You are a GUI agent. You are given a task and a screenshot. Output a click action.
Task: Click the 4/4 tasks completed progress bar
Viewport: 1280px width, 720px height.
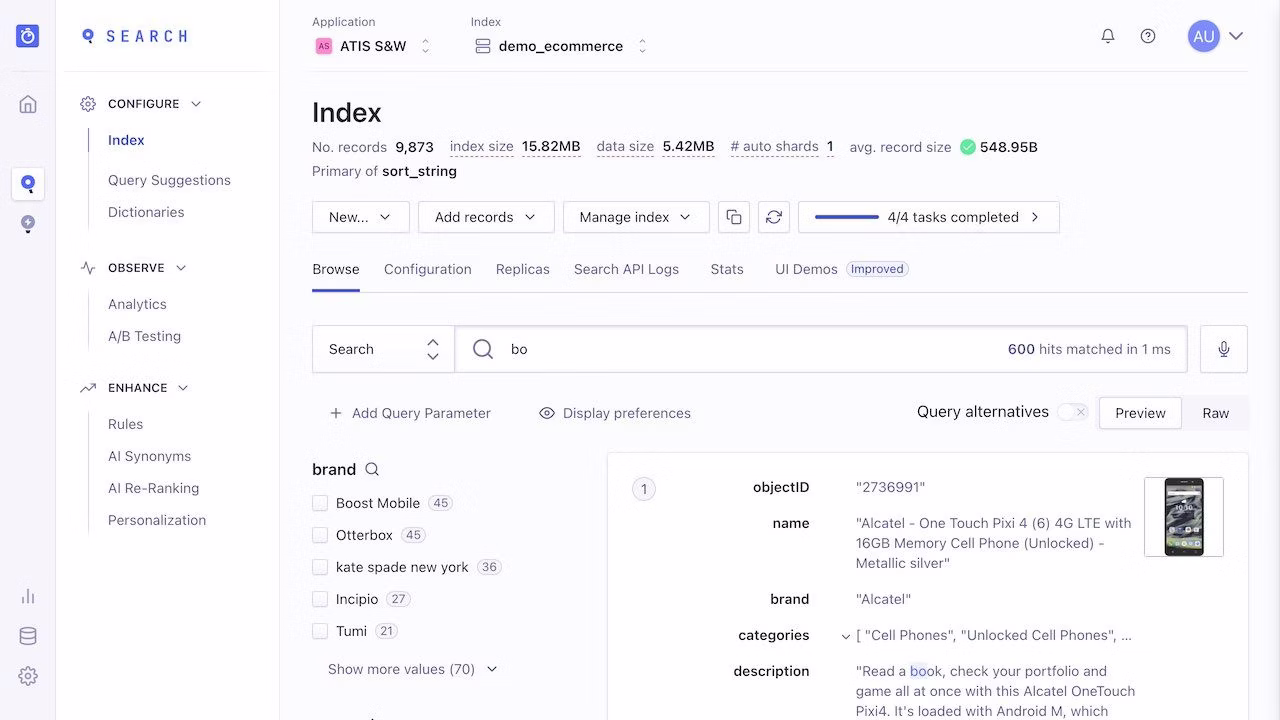[x=928, y=216]
